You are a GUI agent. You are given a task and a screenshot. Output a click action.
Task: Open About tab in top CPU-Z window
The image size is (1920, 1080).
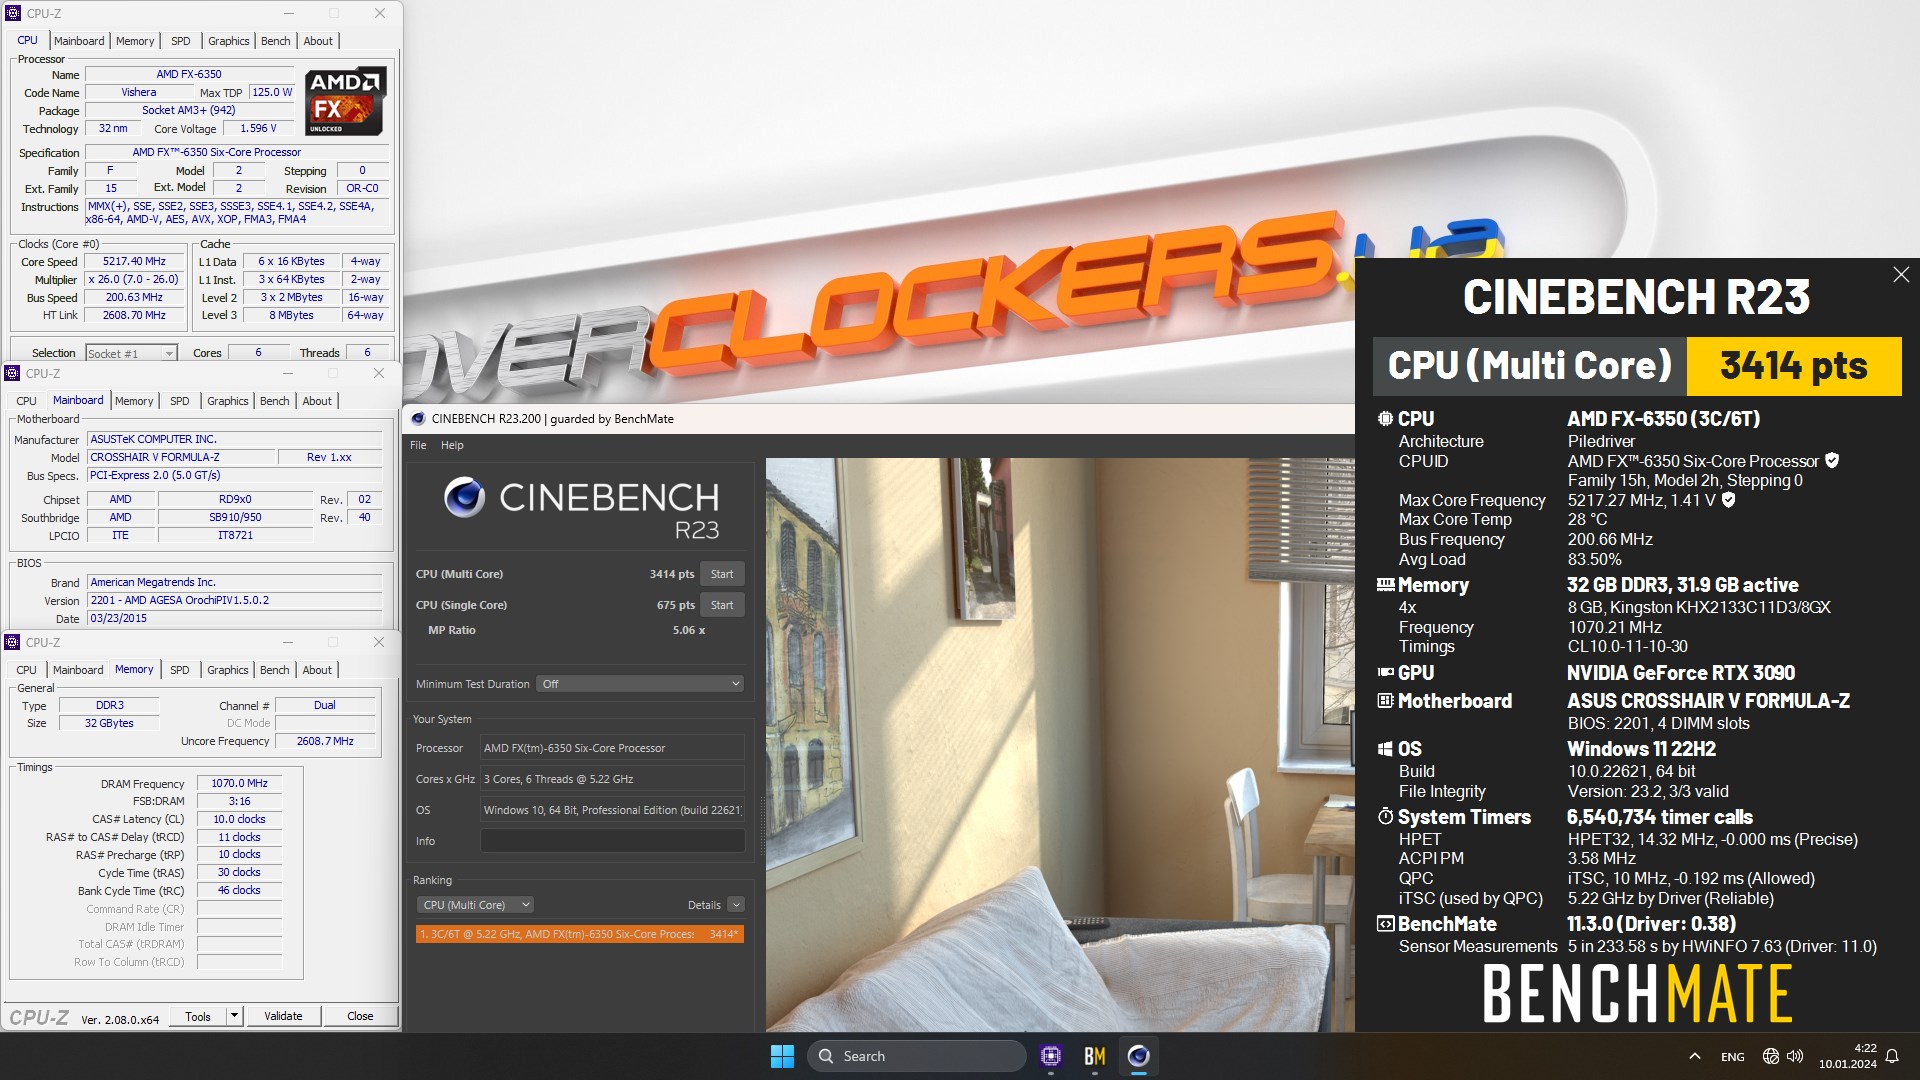point(318,41)
